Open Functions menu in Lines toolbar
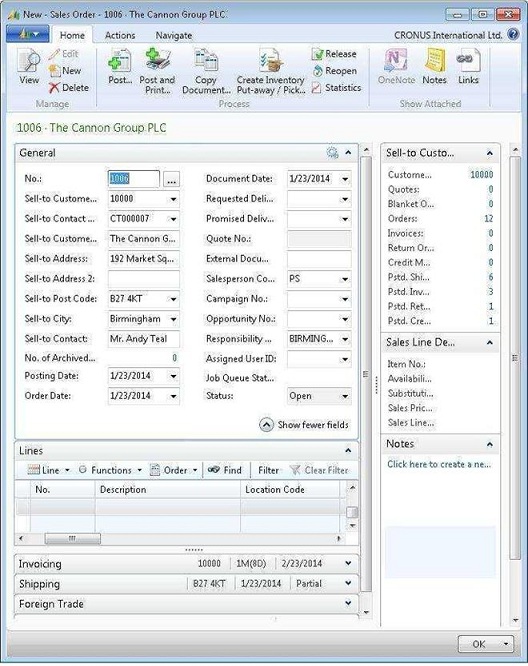 110,470
